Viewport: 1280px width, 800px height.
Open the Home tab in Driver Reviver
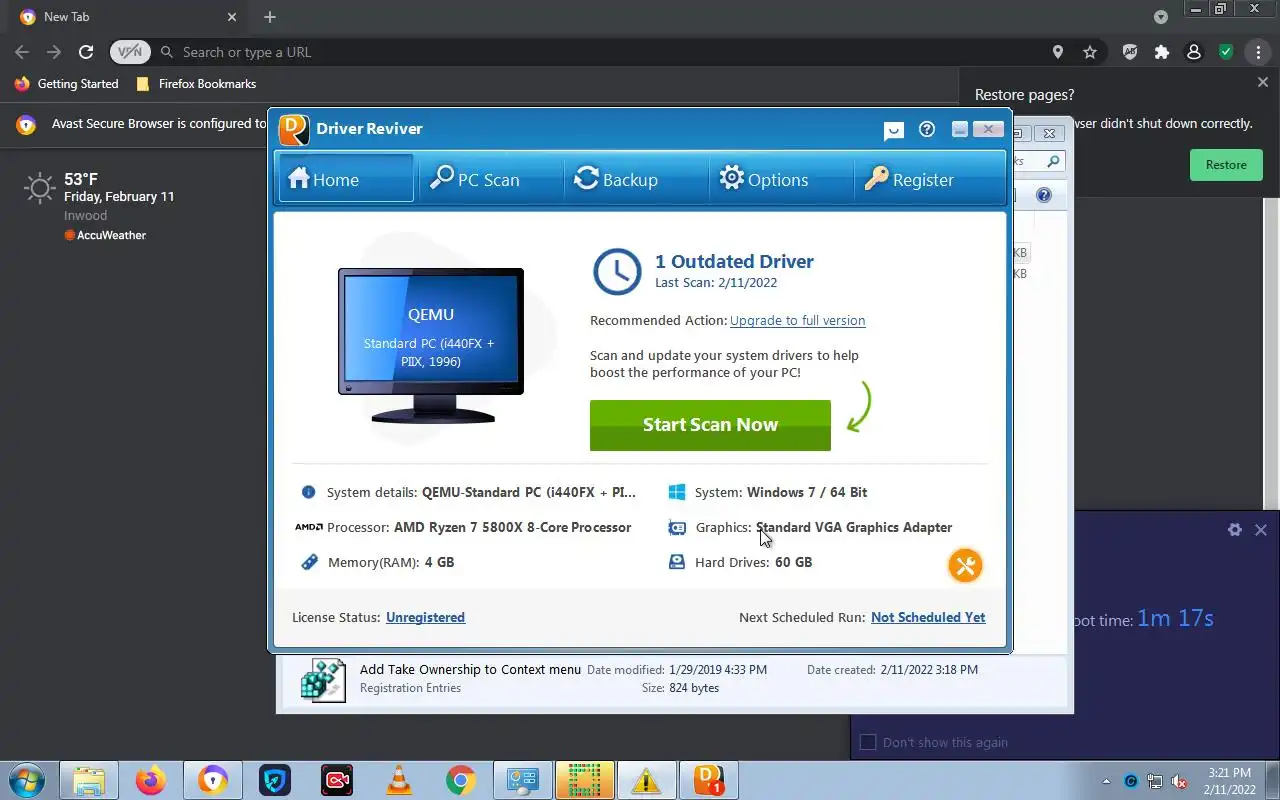(346, 179)
